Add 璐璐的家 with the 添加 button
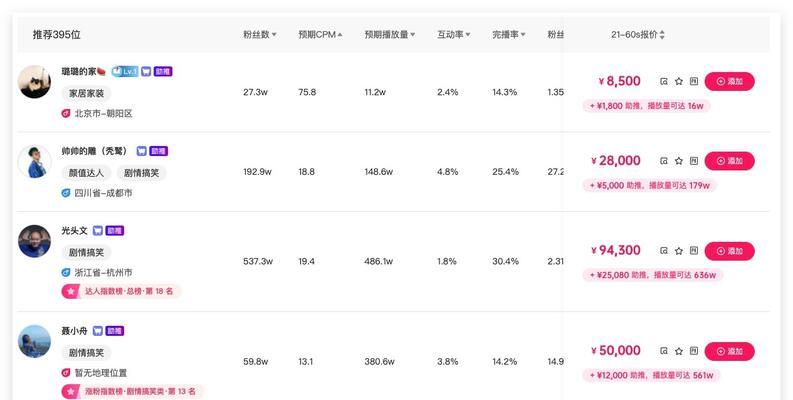Screen dimensions: 793x400 click(729, 81)
